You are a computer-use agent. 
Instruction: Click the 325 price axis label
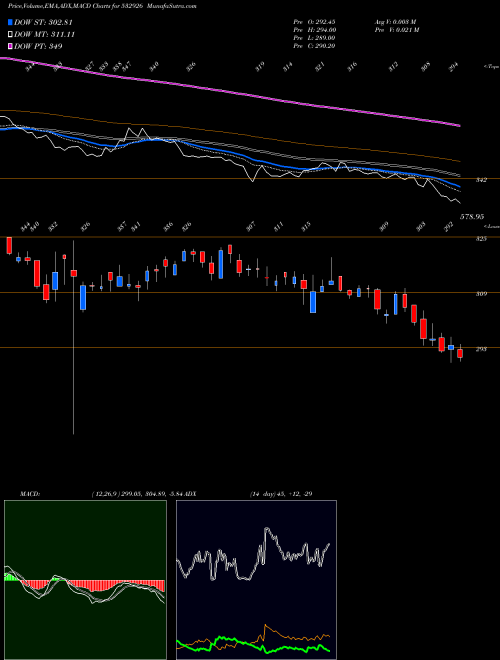[481, 239]
